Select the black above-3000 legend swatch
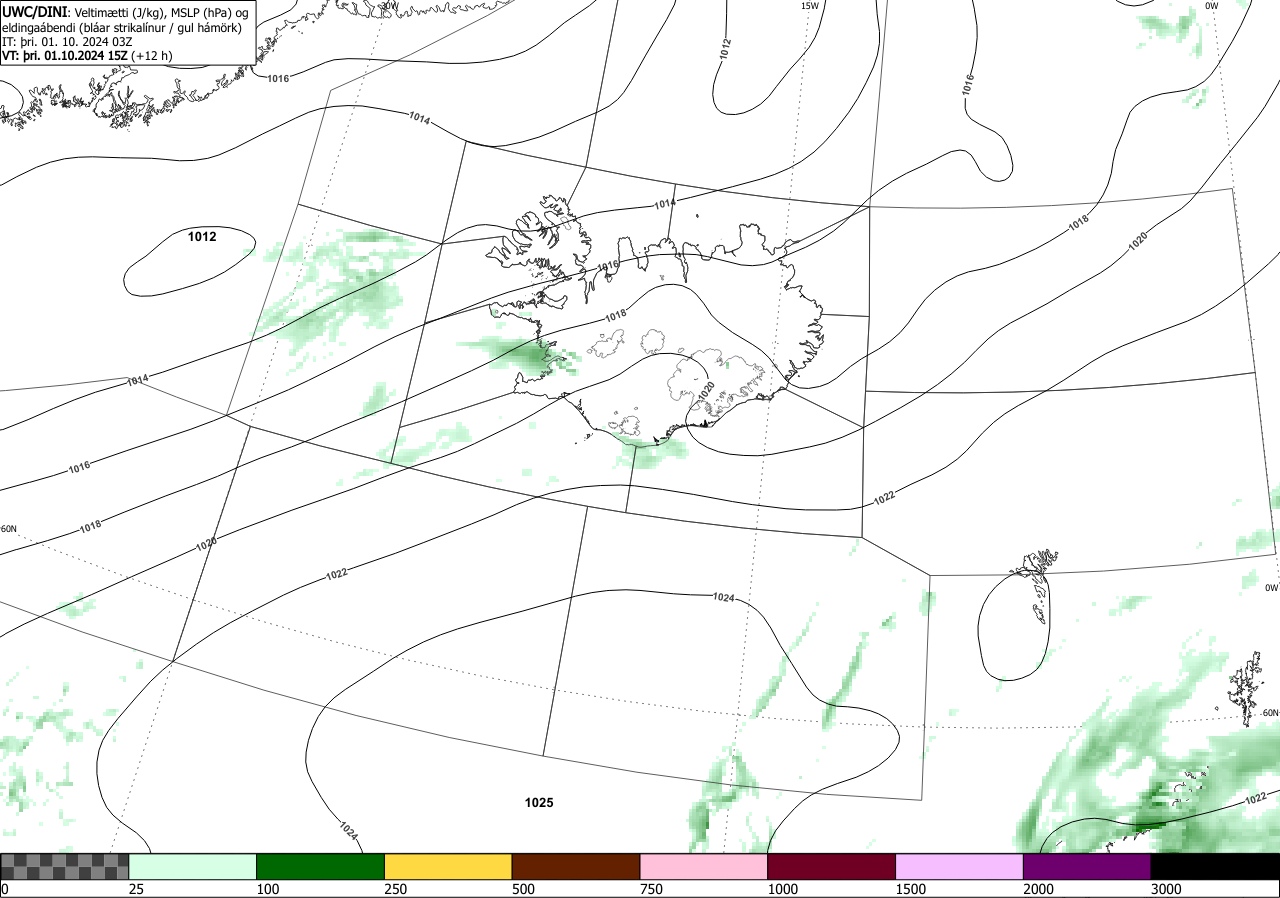Image resolution: width=1280 pixels, height=898 pixels. point(1215,866)
